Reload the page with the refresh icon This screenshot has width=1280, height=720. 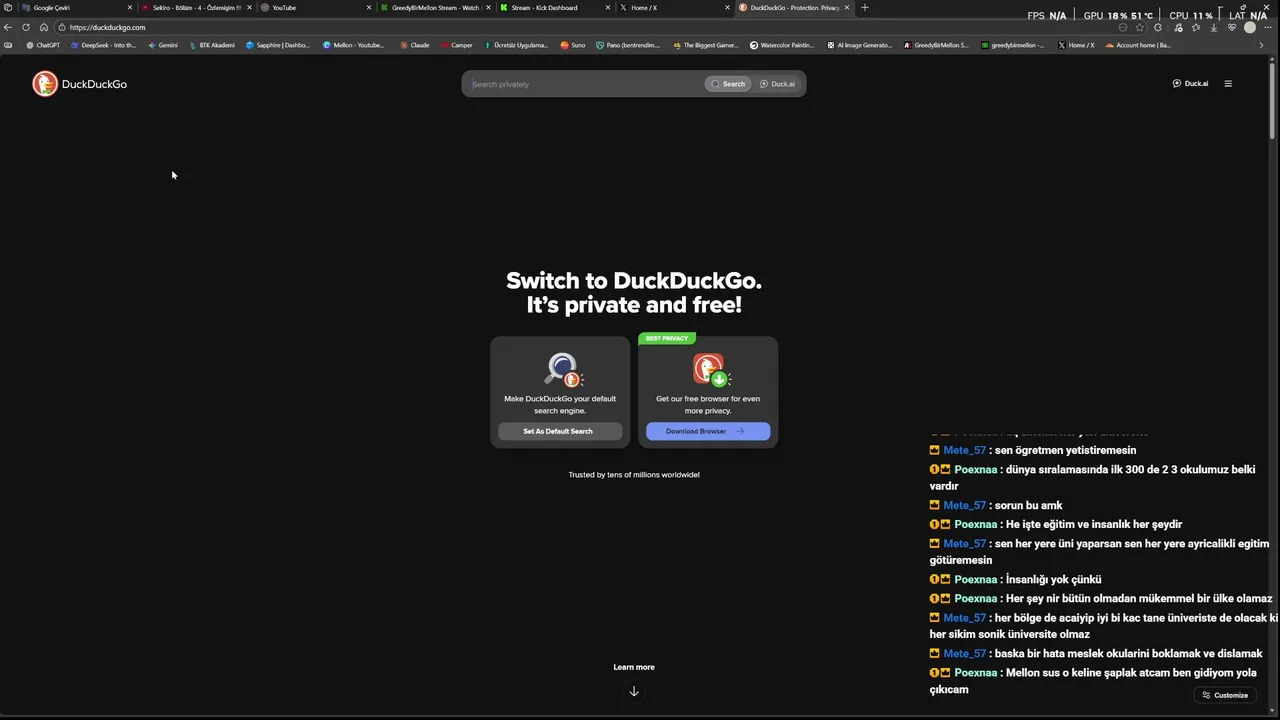[26, 27]
